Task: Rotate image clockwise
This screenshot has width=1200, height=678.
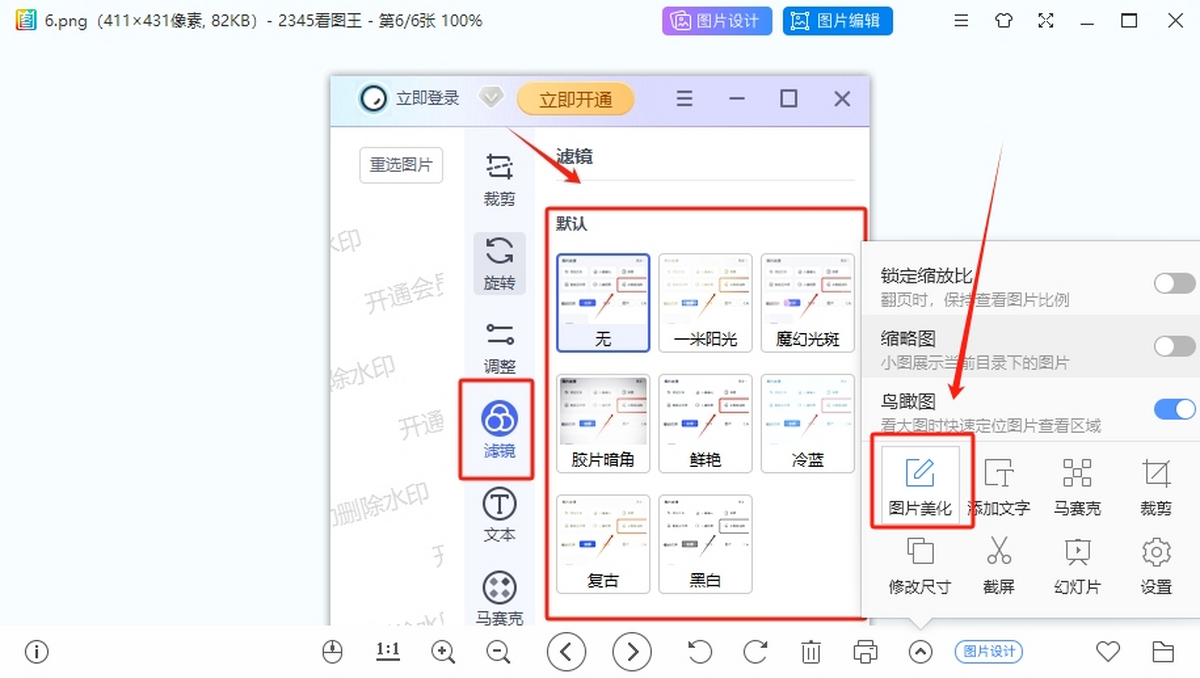Action: click(x=756, y=652)
